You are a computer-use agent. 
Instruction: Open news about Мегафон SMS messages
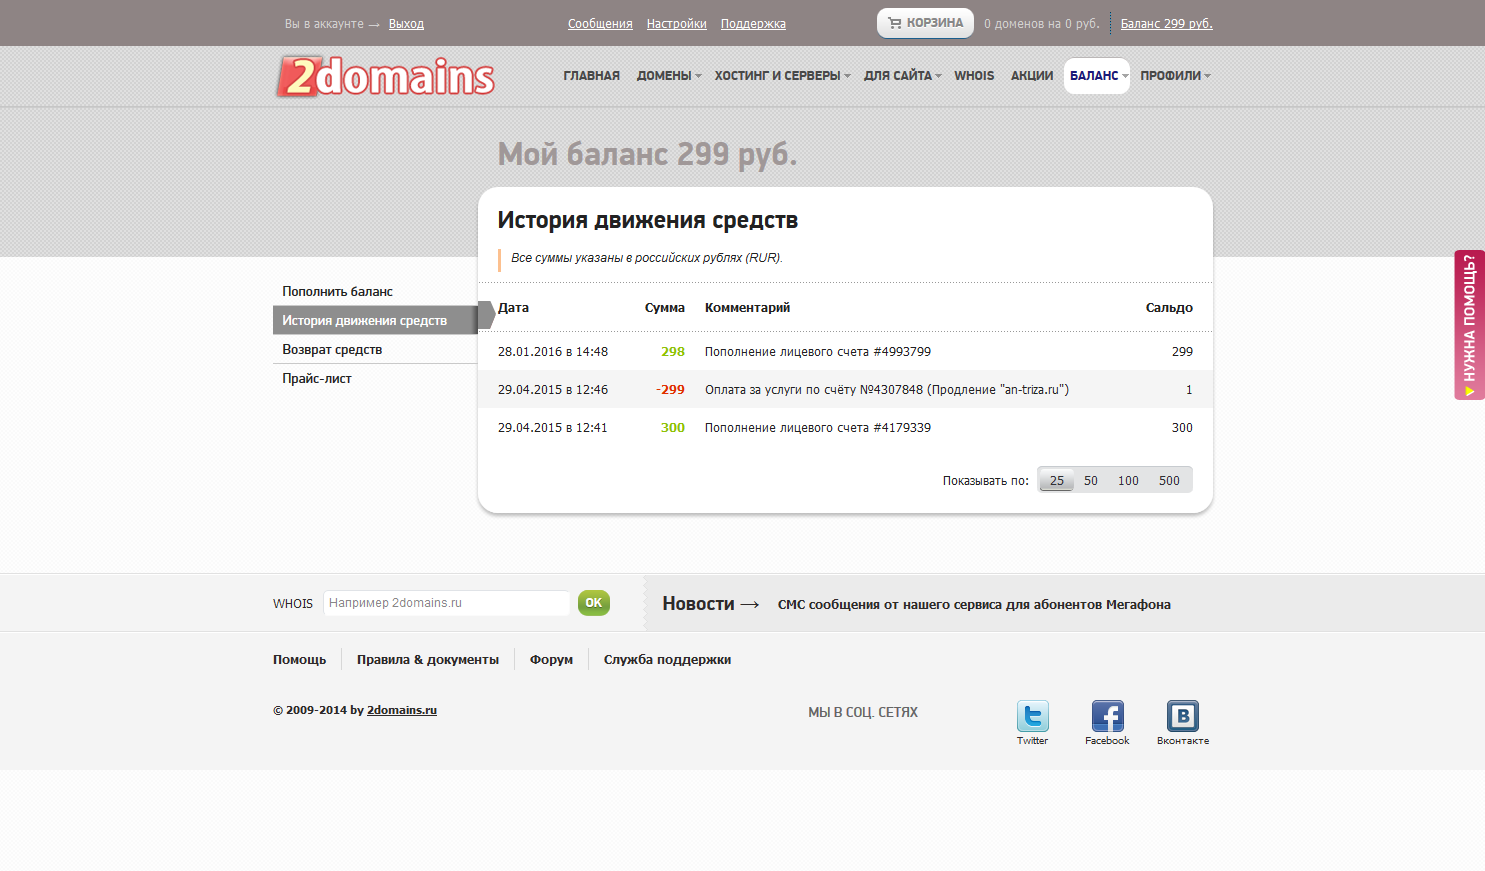coord(974,604)
